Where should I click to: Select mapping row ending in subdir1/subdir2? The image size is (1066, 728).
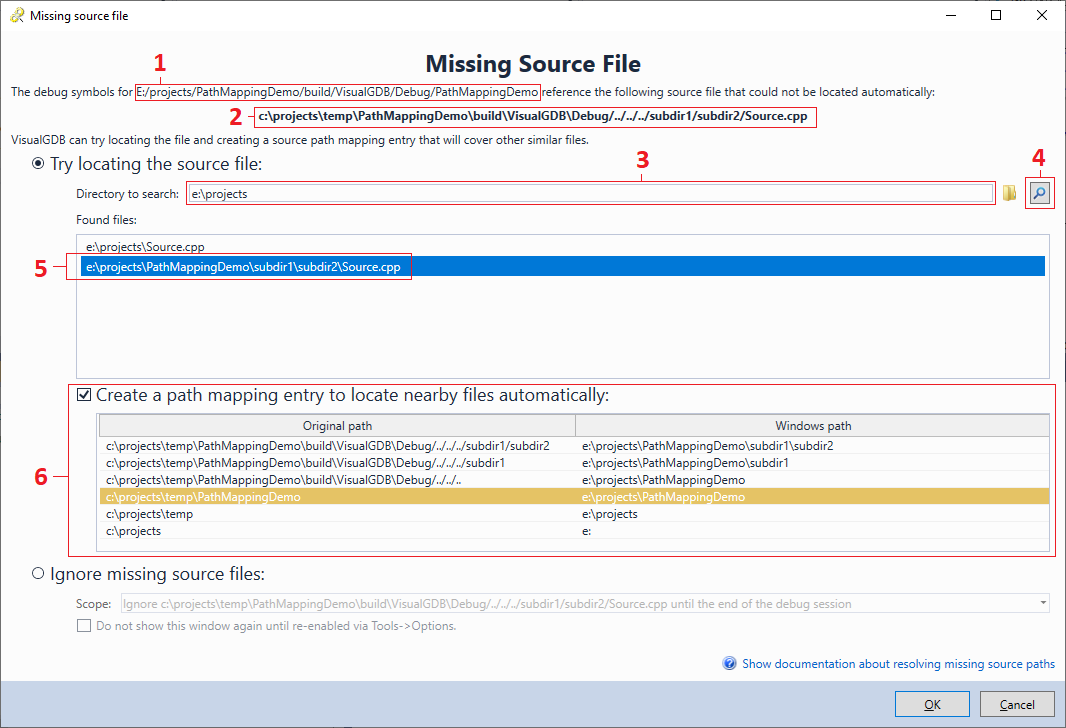(x=574, y=446)
